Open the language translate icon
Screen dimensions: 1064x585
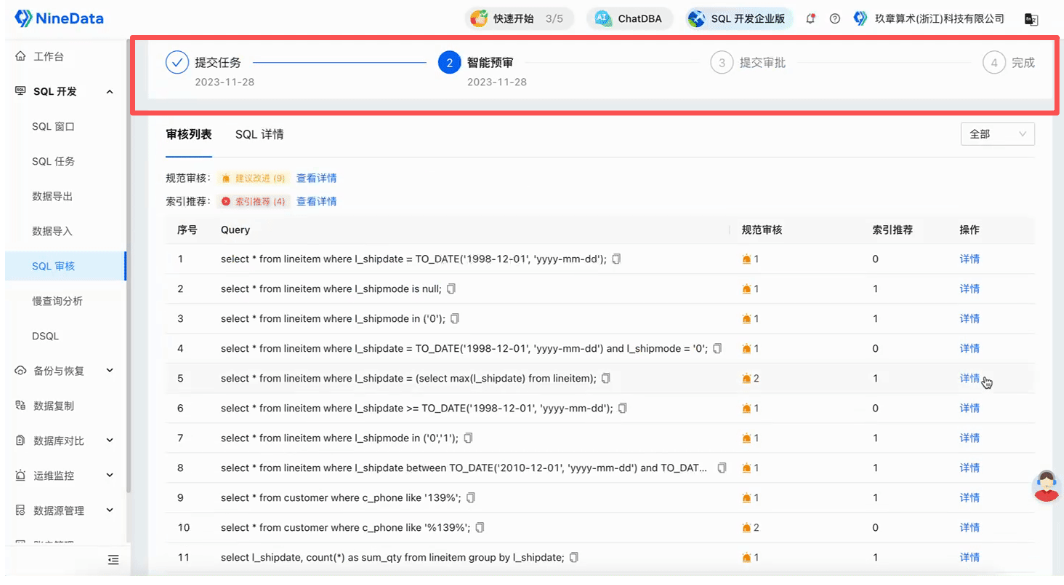tap(1031, 19)
